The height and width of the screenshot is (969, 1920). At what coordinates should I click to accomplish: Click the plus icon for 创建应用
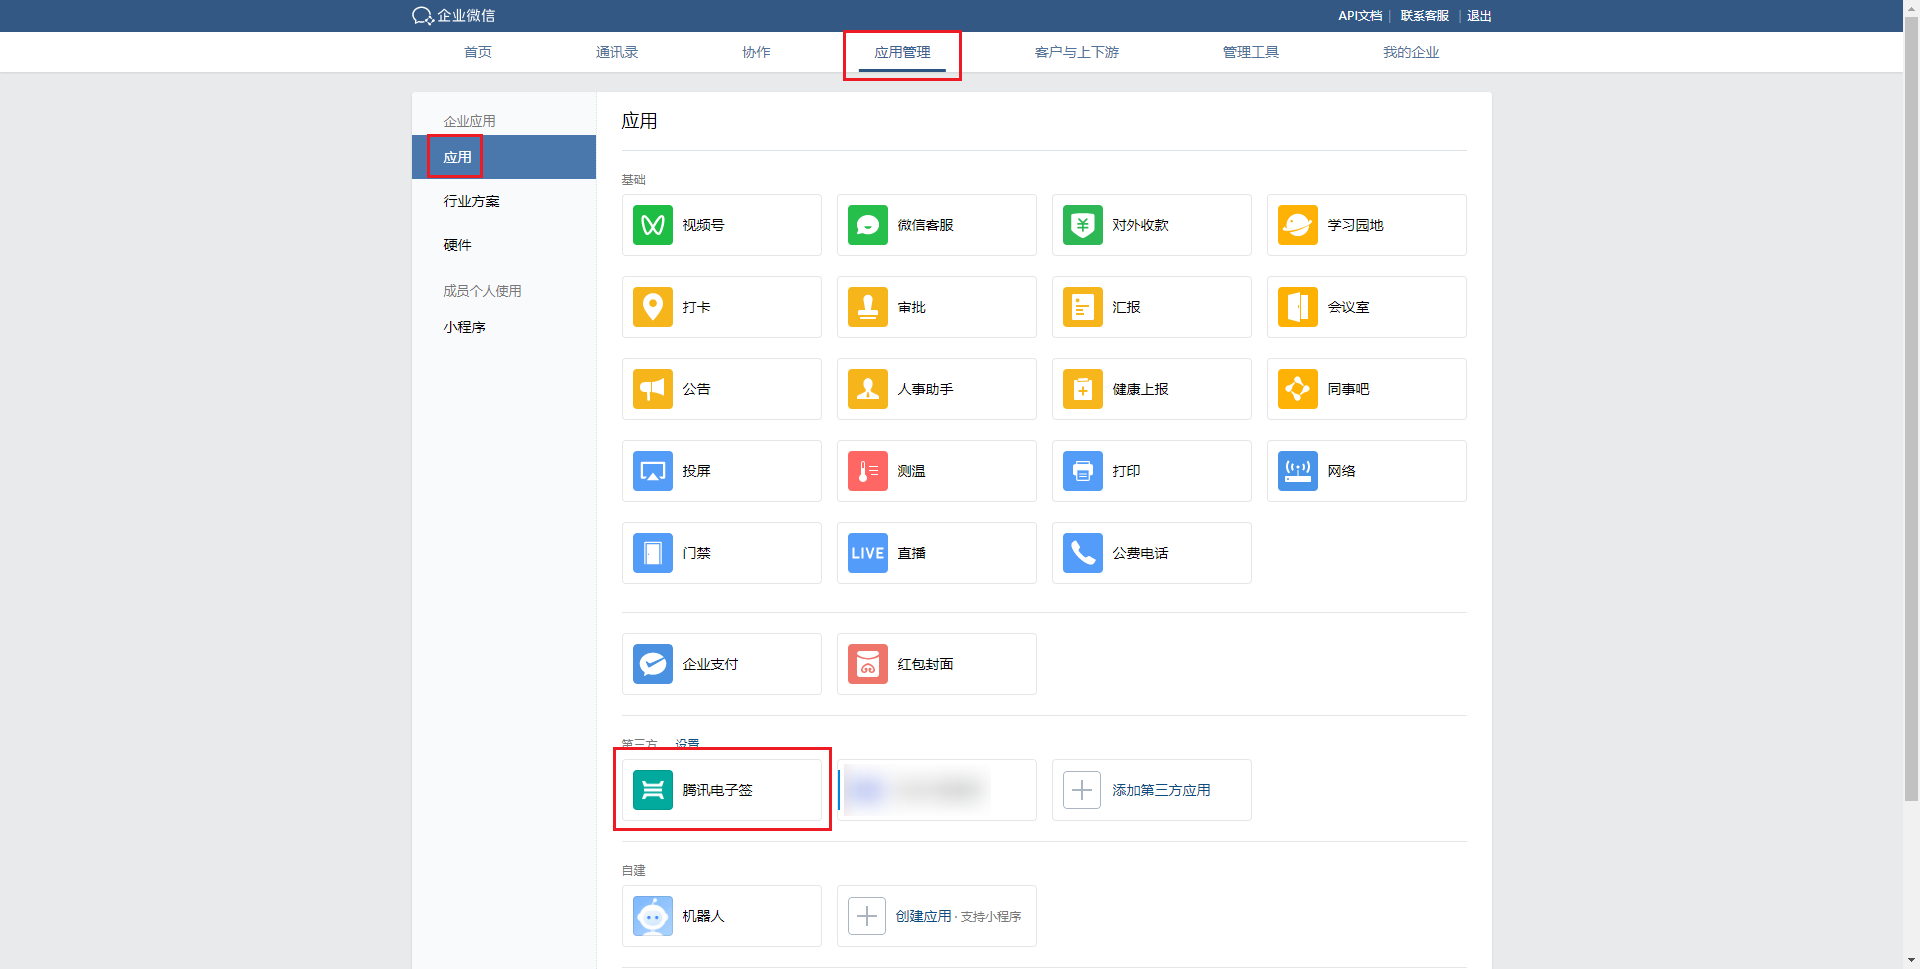867,916
